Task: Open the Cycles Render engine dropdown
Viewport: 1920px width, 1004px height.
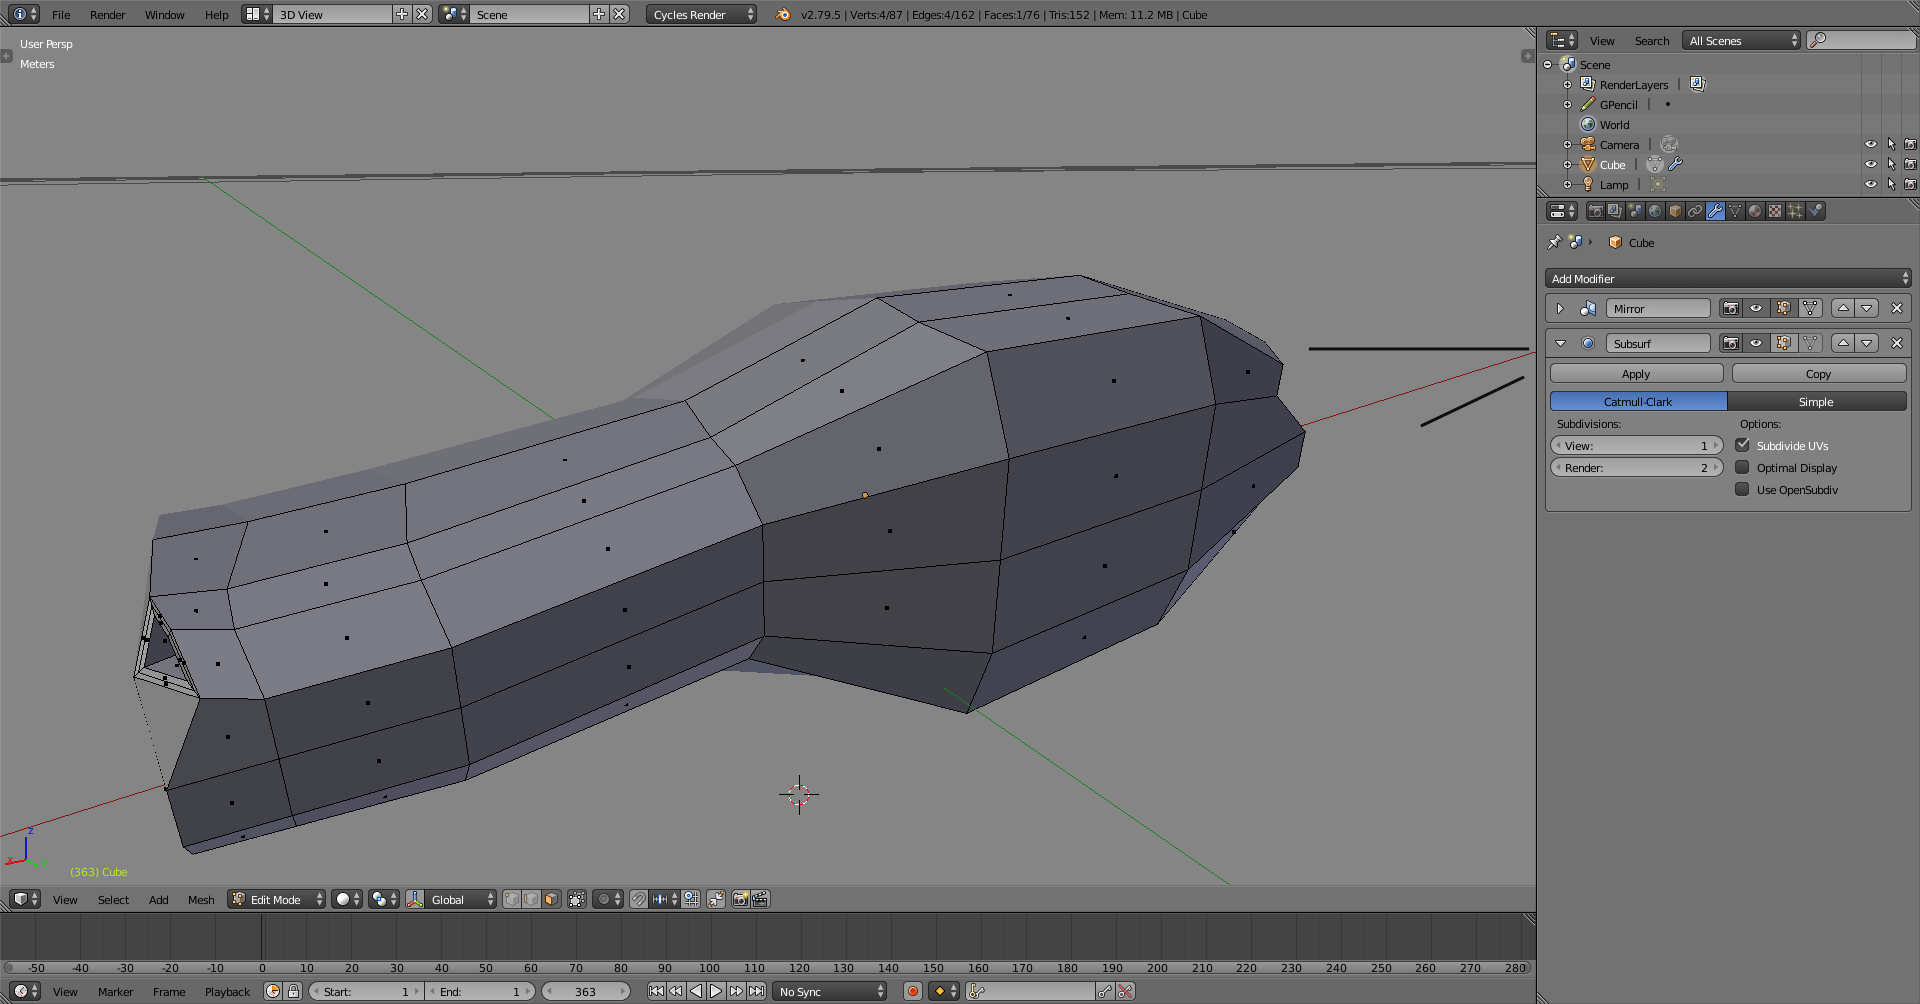Action: [701, 14]
